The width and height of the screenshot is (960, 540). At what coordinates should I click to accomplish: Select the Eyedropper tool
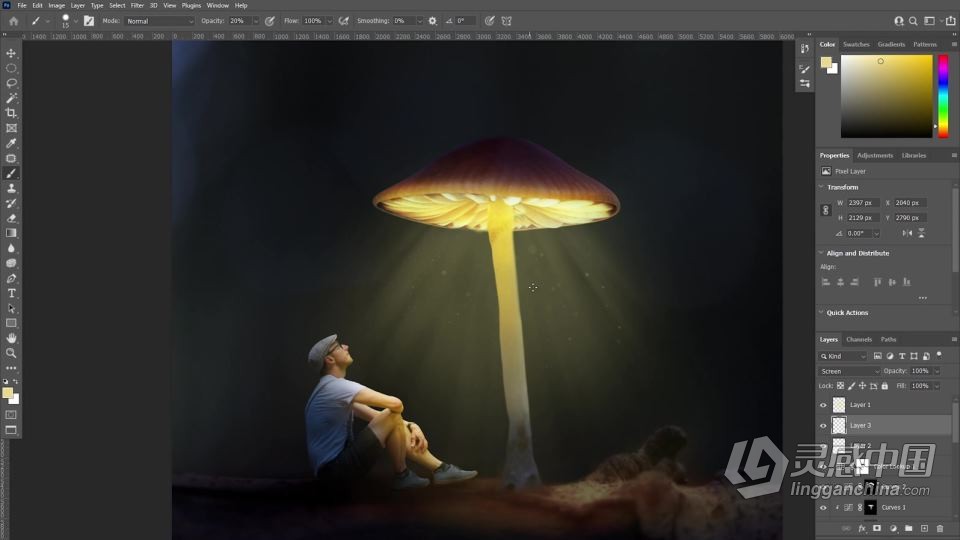pos(11,143)
